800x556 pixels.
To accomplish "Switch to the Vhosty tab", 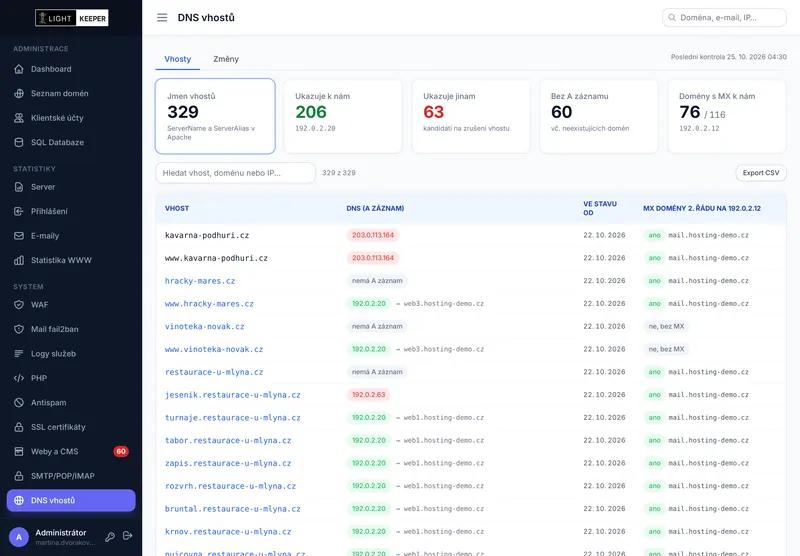I will click(178, 59).
